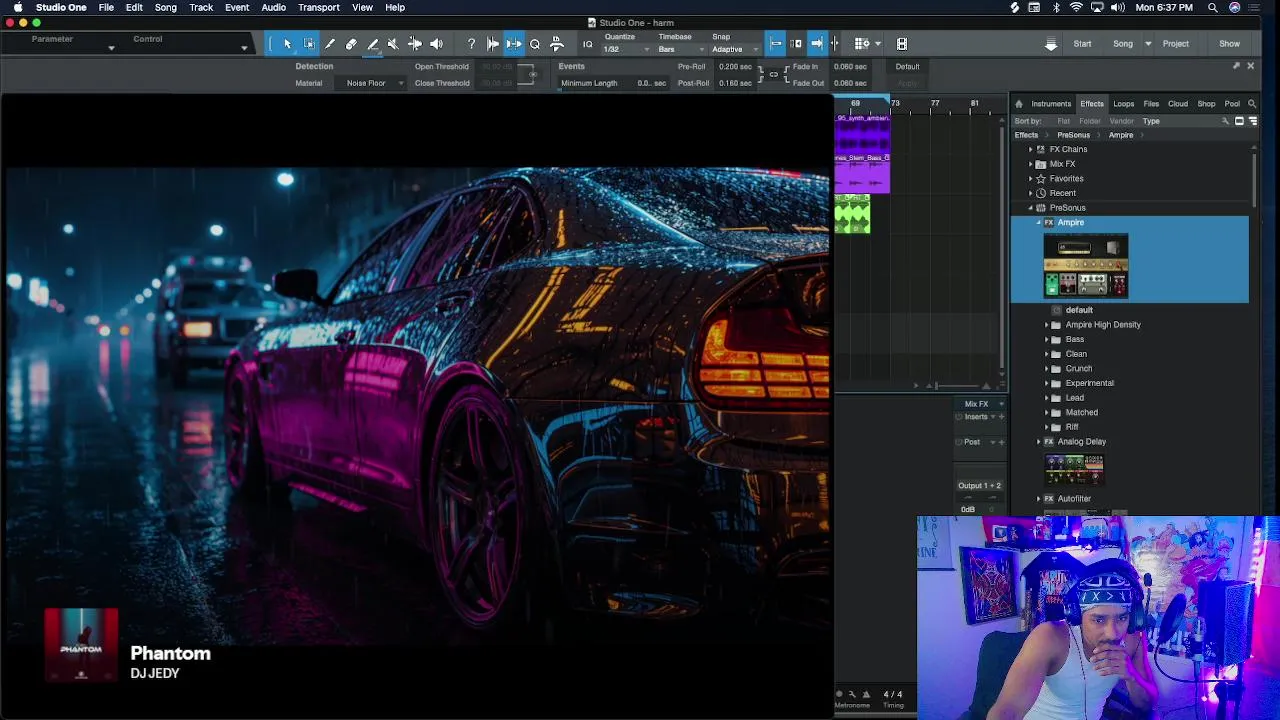Collapse the PreSonus vendor node

click(1031, 208)
